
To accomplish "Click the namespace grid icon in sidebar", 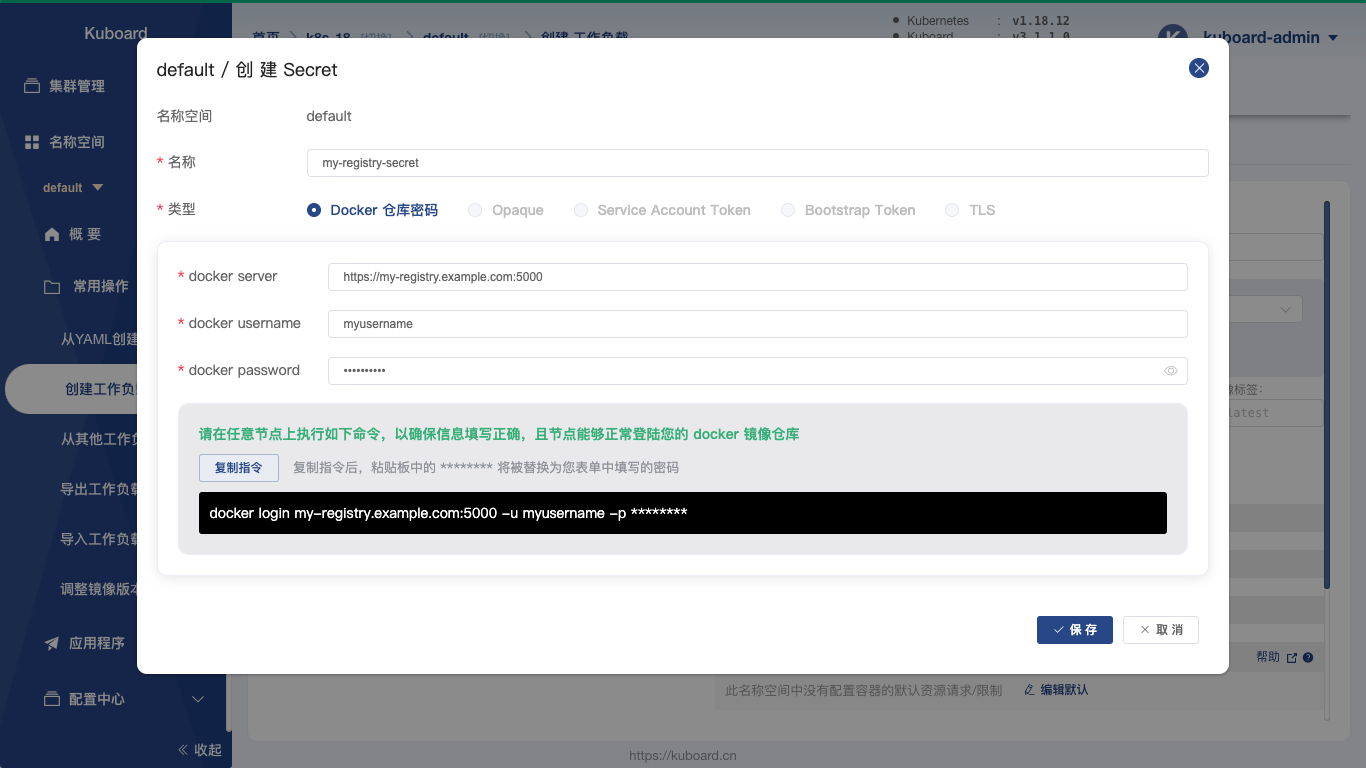I will tap(32, 142).
